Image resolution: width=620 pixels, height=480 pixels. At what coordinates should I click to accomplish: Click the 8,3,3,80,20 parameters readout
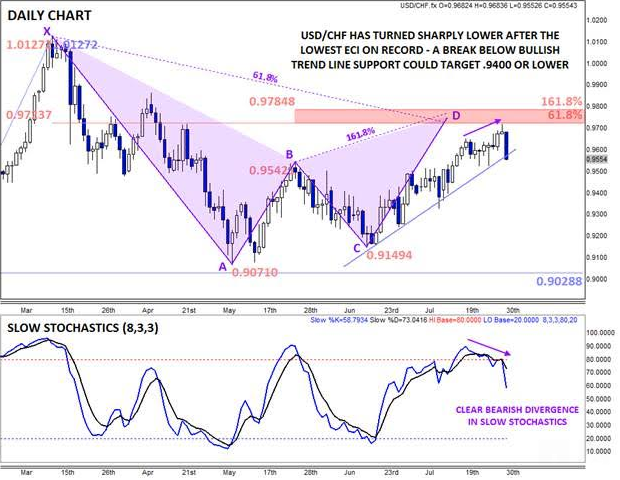coord(559,320)
